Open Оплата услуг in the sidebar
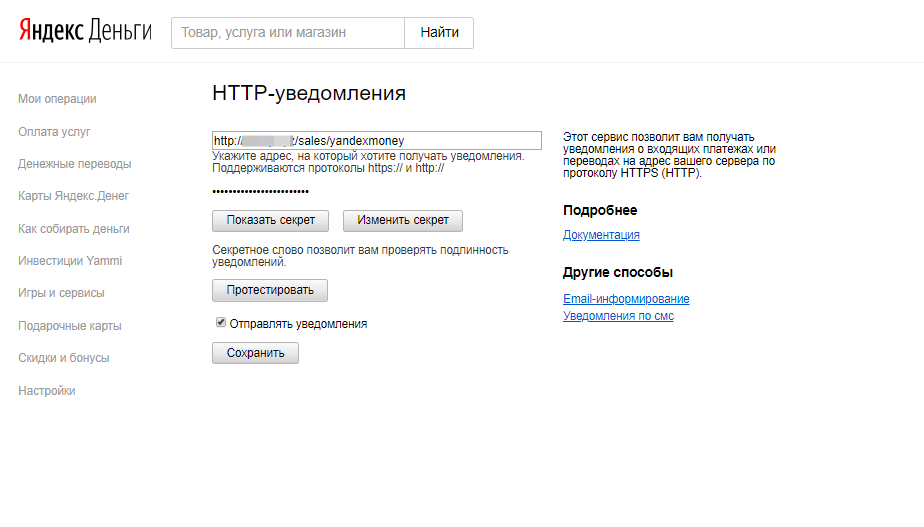The image size is (924, 527). click(x=54, y=132)
